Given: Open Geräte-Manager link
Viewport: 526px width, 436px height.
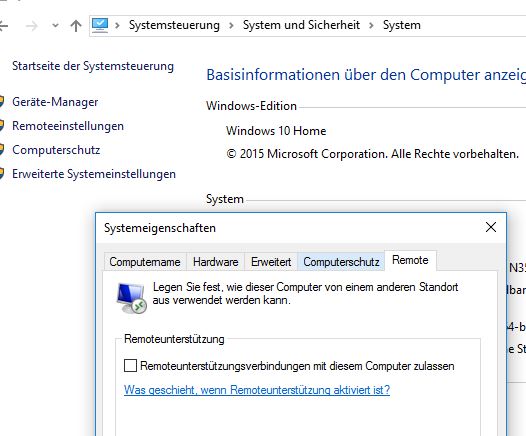Looking at the screenshot, I should (x=55, y=102).
